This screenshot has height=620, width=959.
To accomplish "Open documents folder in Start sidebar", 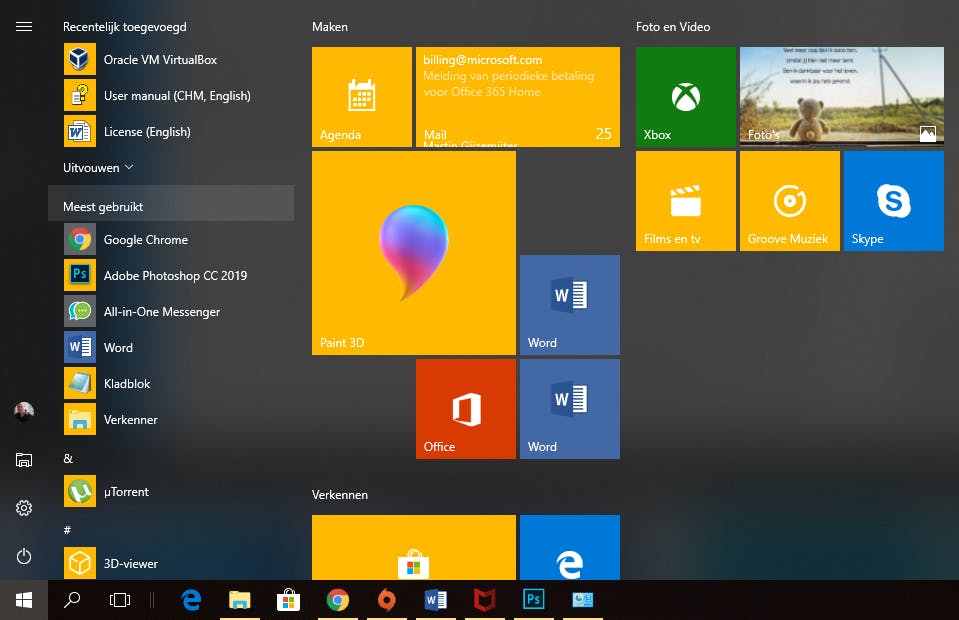I will coord(24,460).
